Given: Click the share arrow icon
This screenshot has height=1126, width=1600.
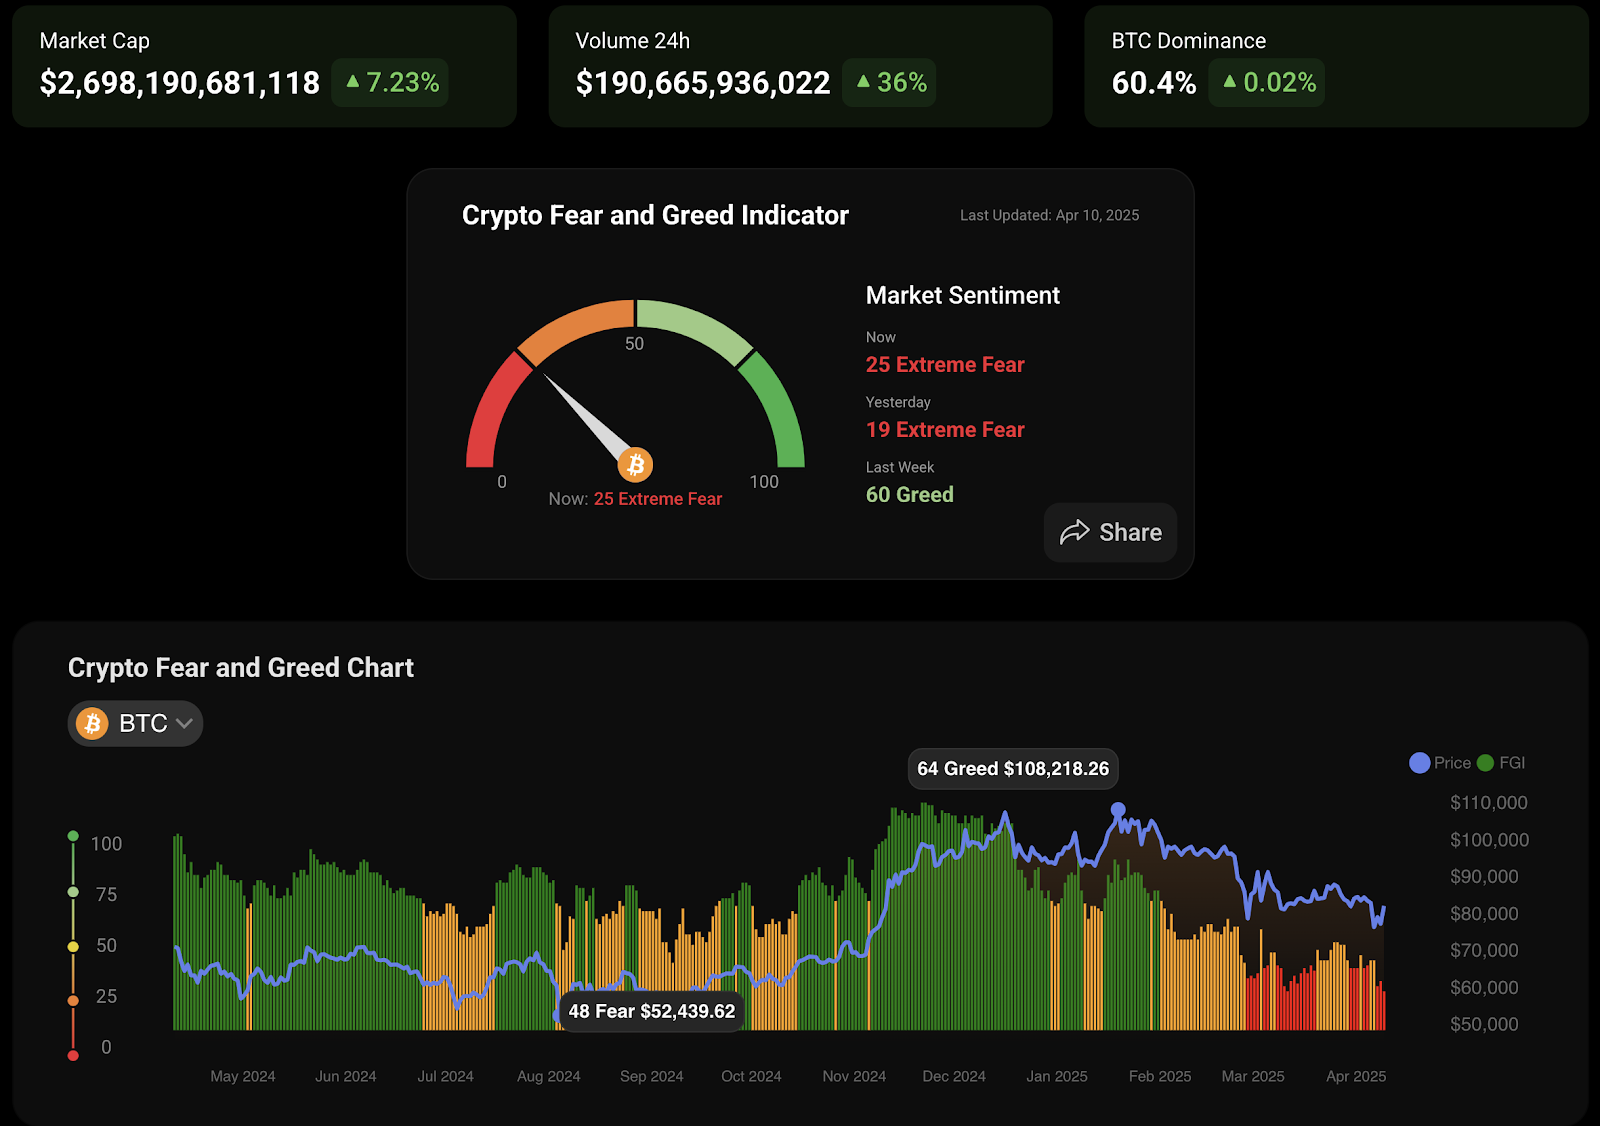Looking at the screenshot, I should click(1075, 532).
